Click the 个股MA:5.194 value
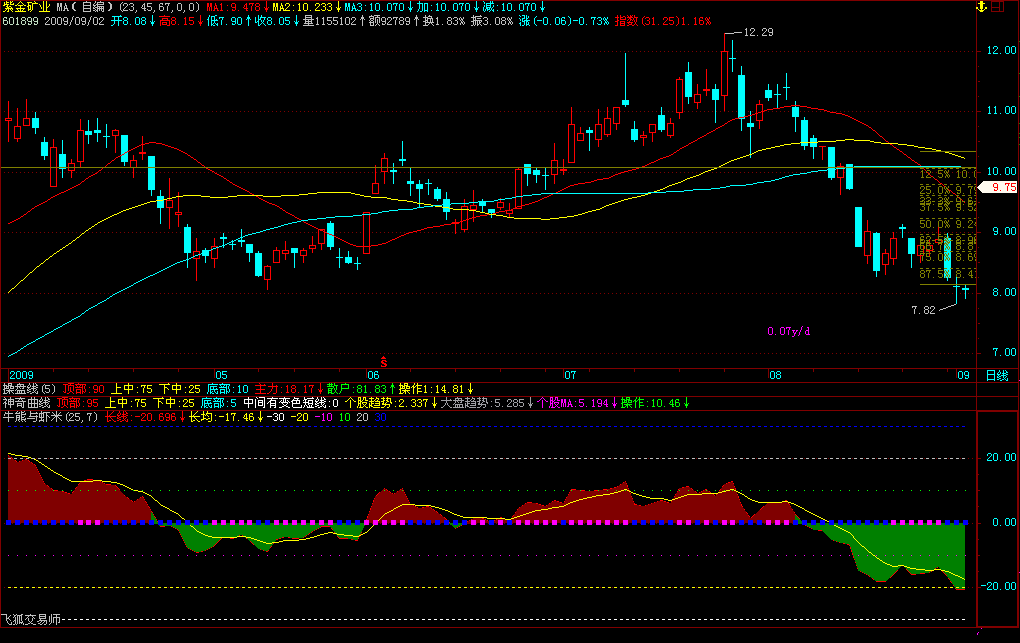The height and width of the screenshot is (643, 1020). click(572, 404)
